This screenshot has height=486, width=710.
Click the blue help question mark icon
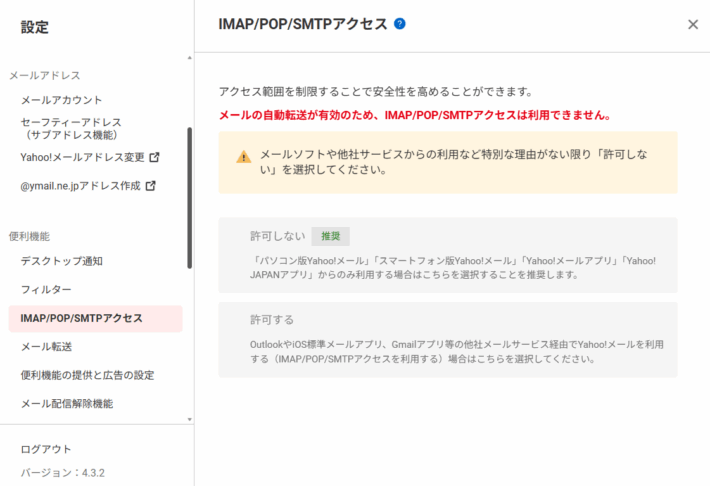pos(400,24)
